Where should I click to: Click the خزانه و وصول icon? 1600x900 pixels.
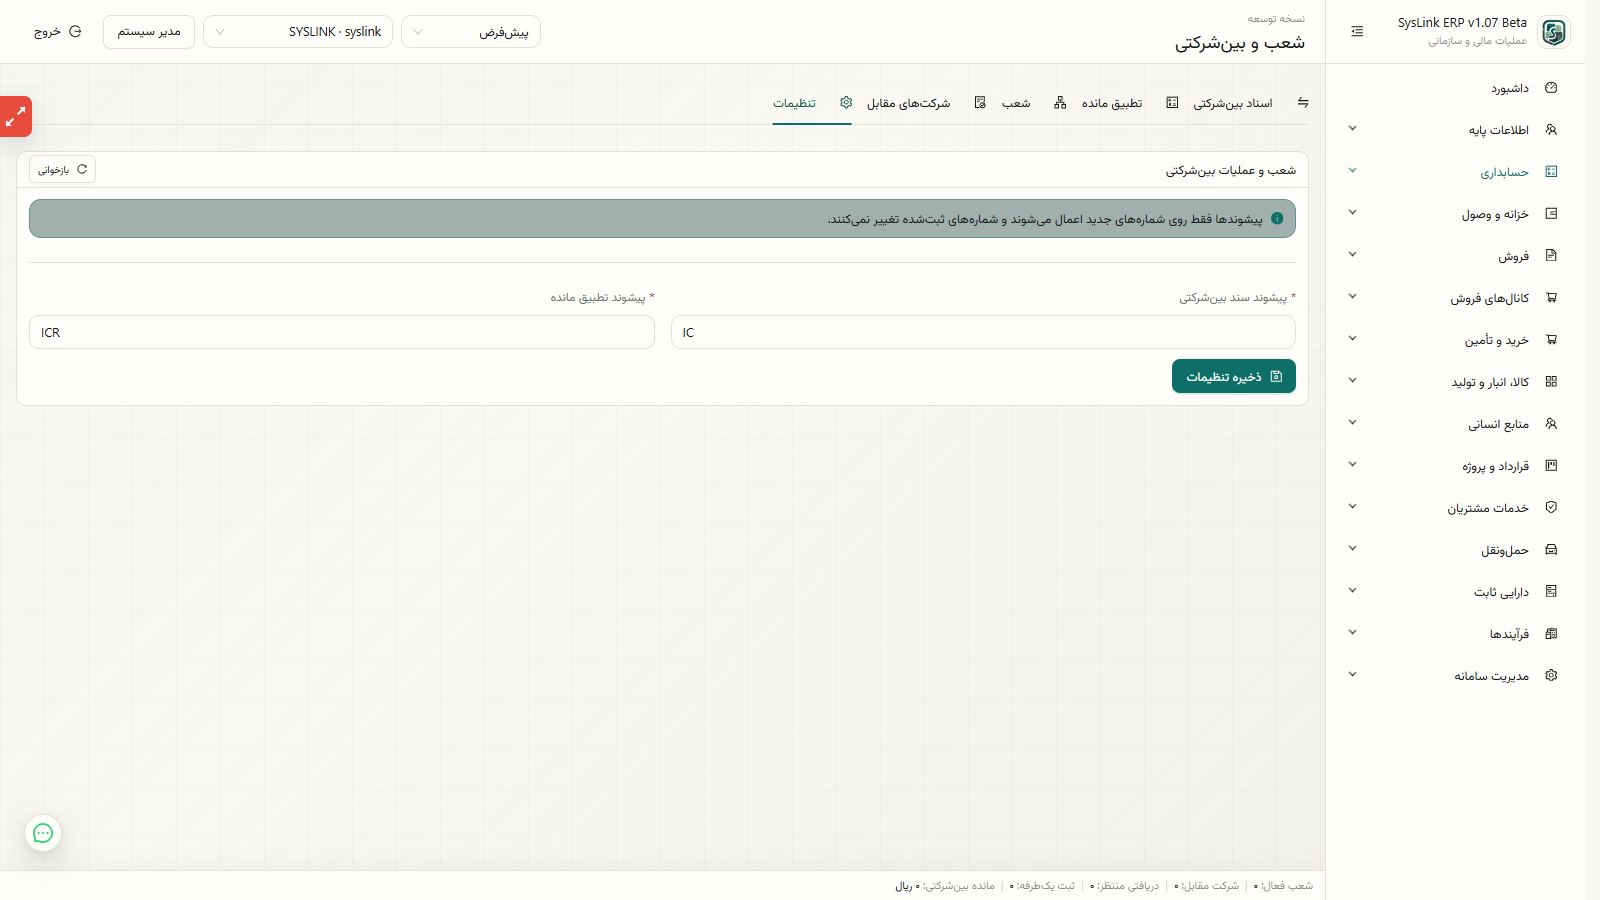(x=1551, y=214)
